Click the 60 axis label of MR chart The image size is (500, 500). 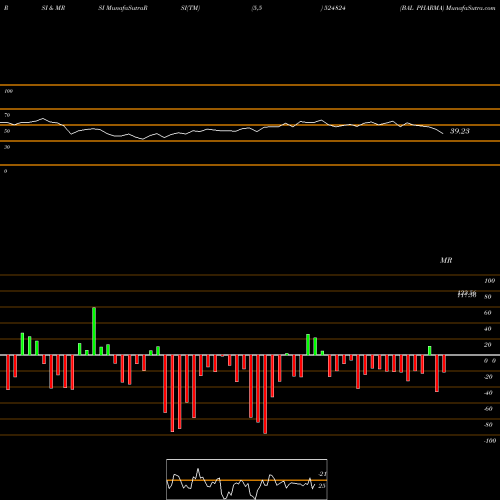tap(487, 313)
